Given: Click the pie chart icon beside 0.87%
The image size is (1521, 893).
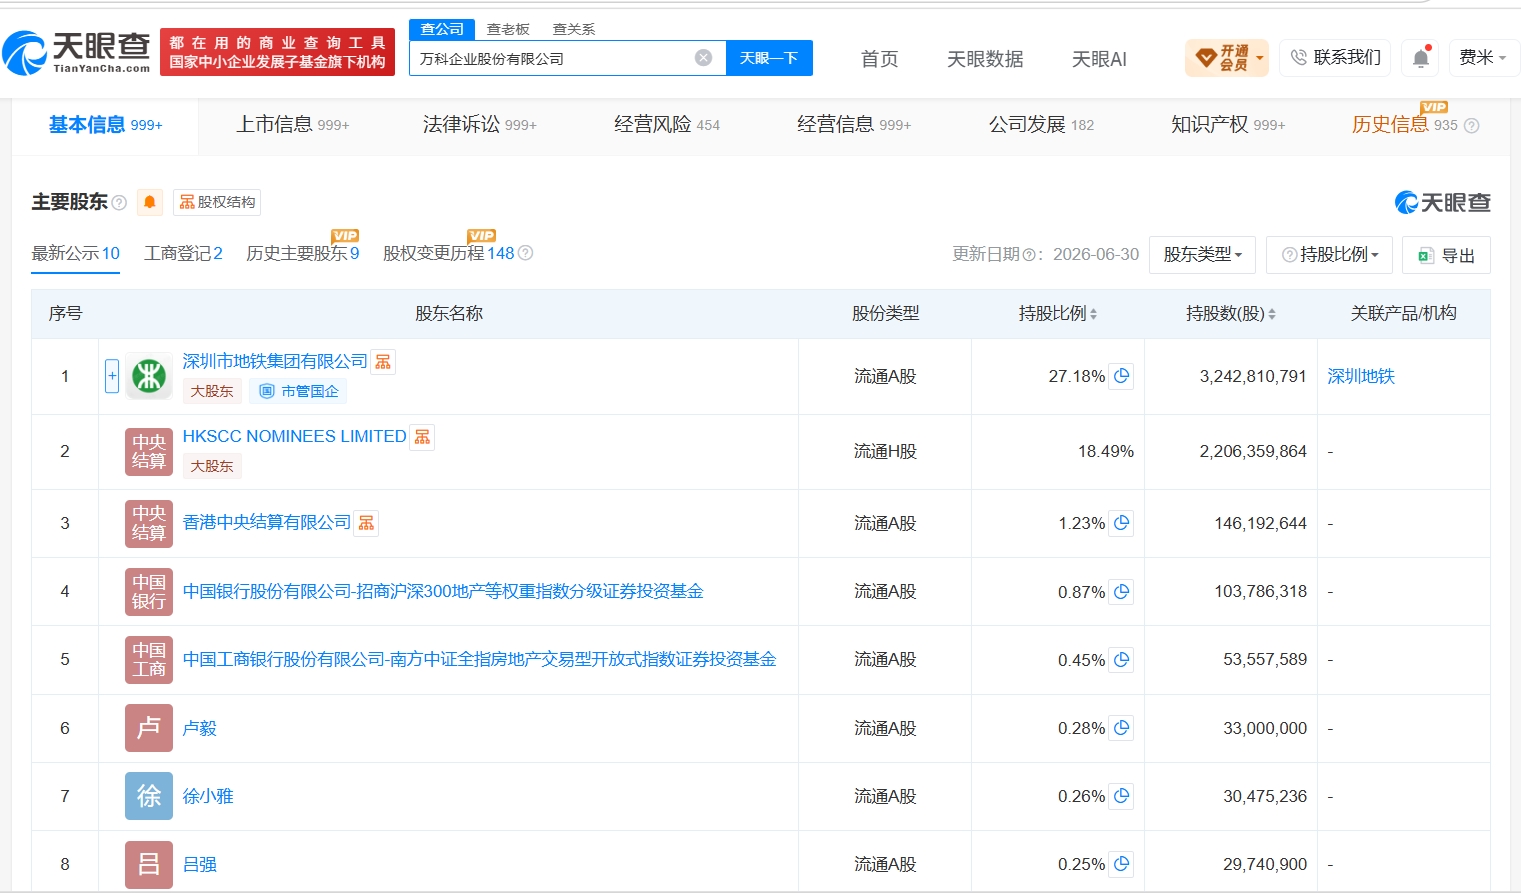Looking at the screenshot, I should click(1122, 592).
